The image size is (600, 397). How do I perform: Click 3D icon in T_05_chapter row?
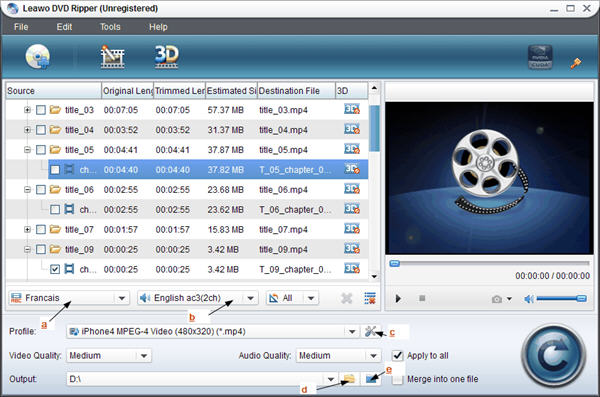352,169
